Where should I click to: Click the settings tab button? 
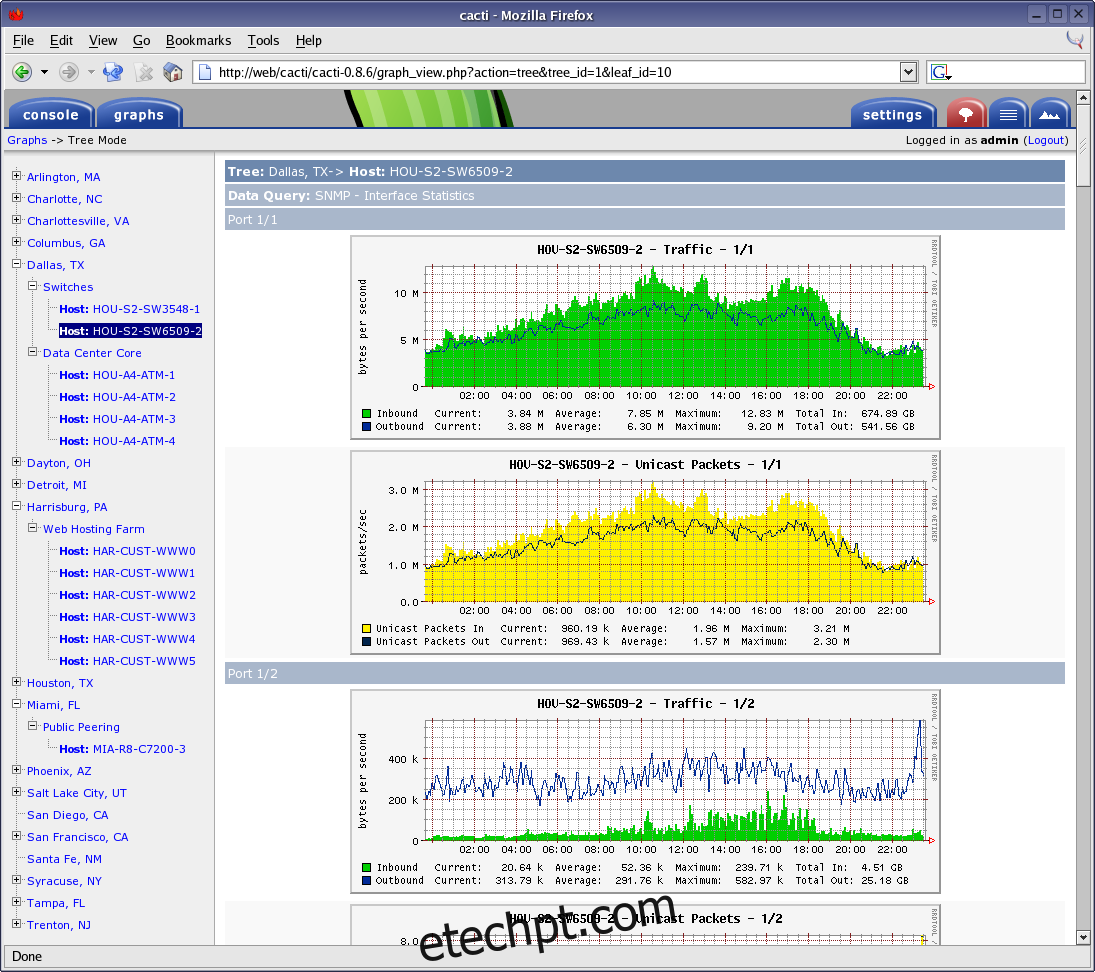(892, 115)
